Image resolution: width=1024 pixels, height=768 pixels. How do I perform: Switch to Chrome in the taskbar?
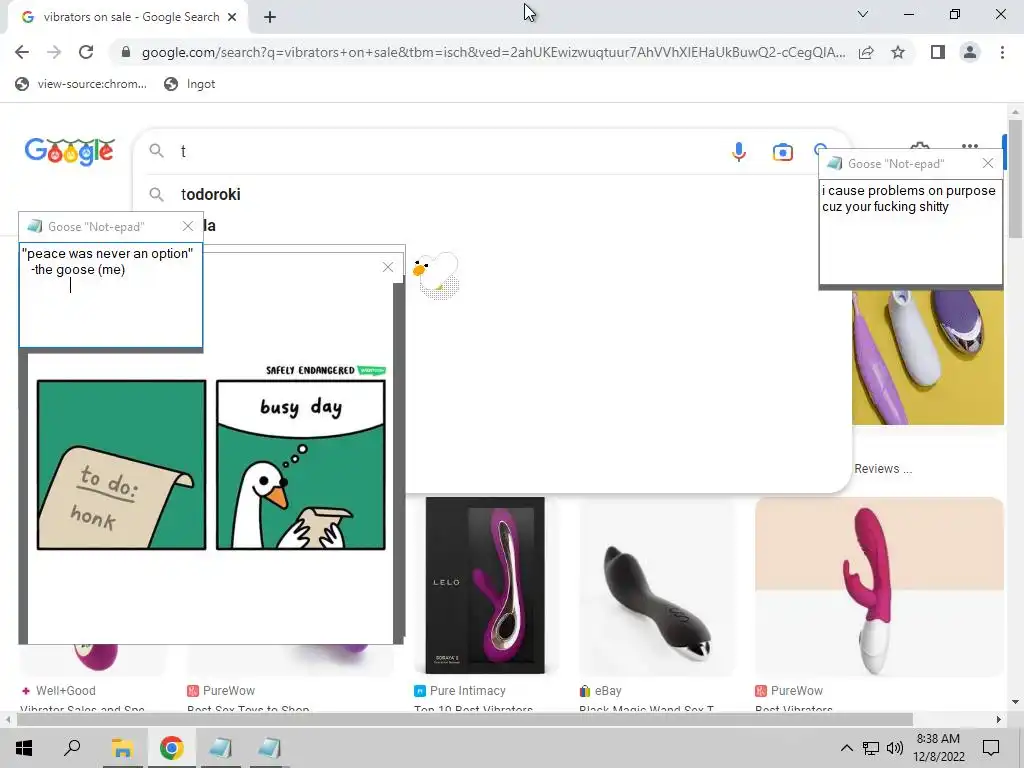(171, 748)
